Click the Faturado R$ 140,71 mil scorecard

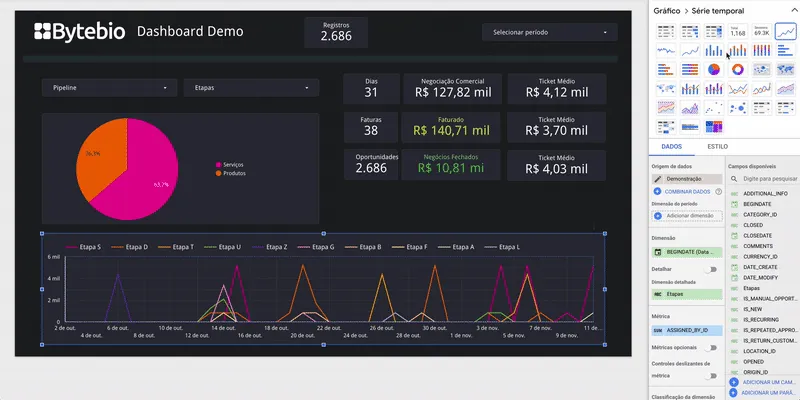tap(451, 127)
